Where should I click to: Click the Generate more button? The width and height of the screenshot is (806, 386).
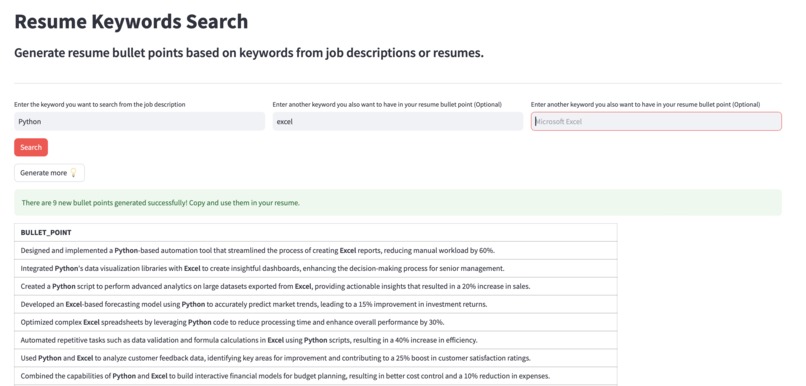point(49,173)
